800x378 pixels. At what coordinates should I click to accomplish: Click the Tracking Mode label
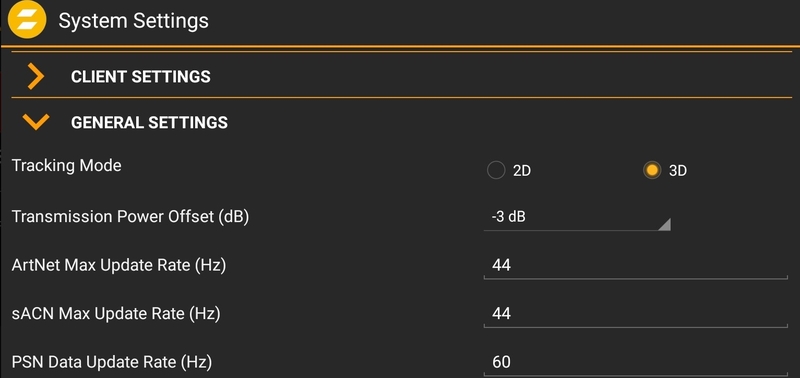(x=67, y=166)
